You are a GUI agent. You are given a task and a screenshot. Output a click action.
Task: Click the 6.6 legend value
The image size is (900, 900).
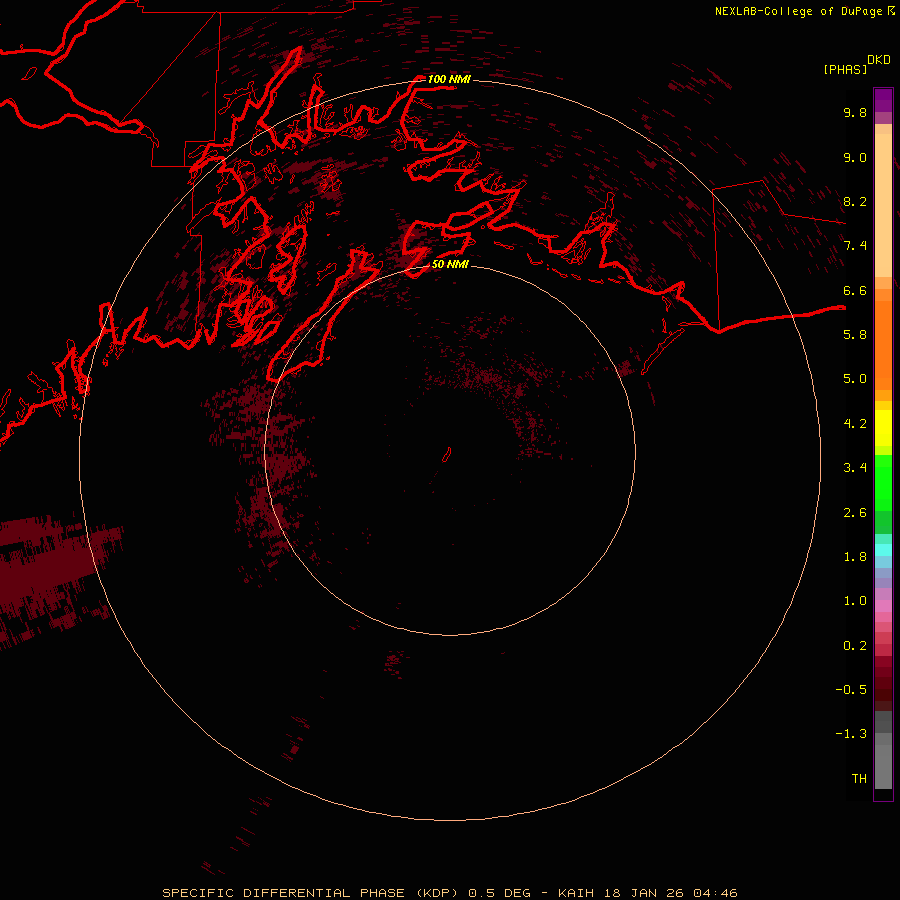tap(855, 290)
